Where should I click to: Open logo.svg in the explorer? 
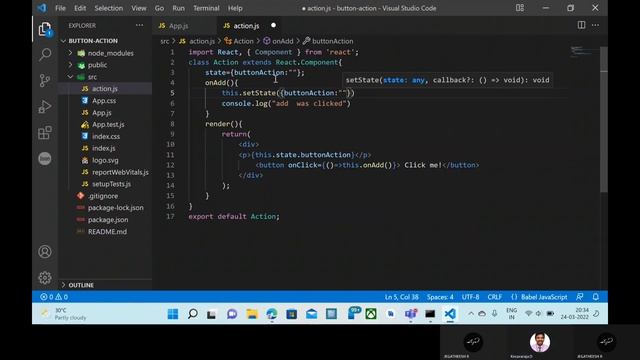(105, 160)
